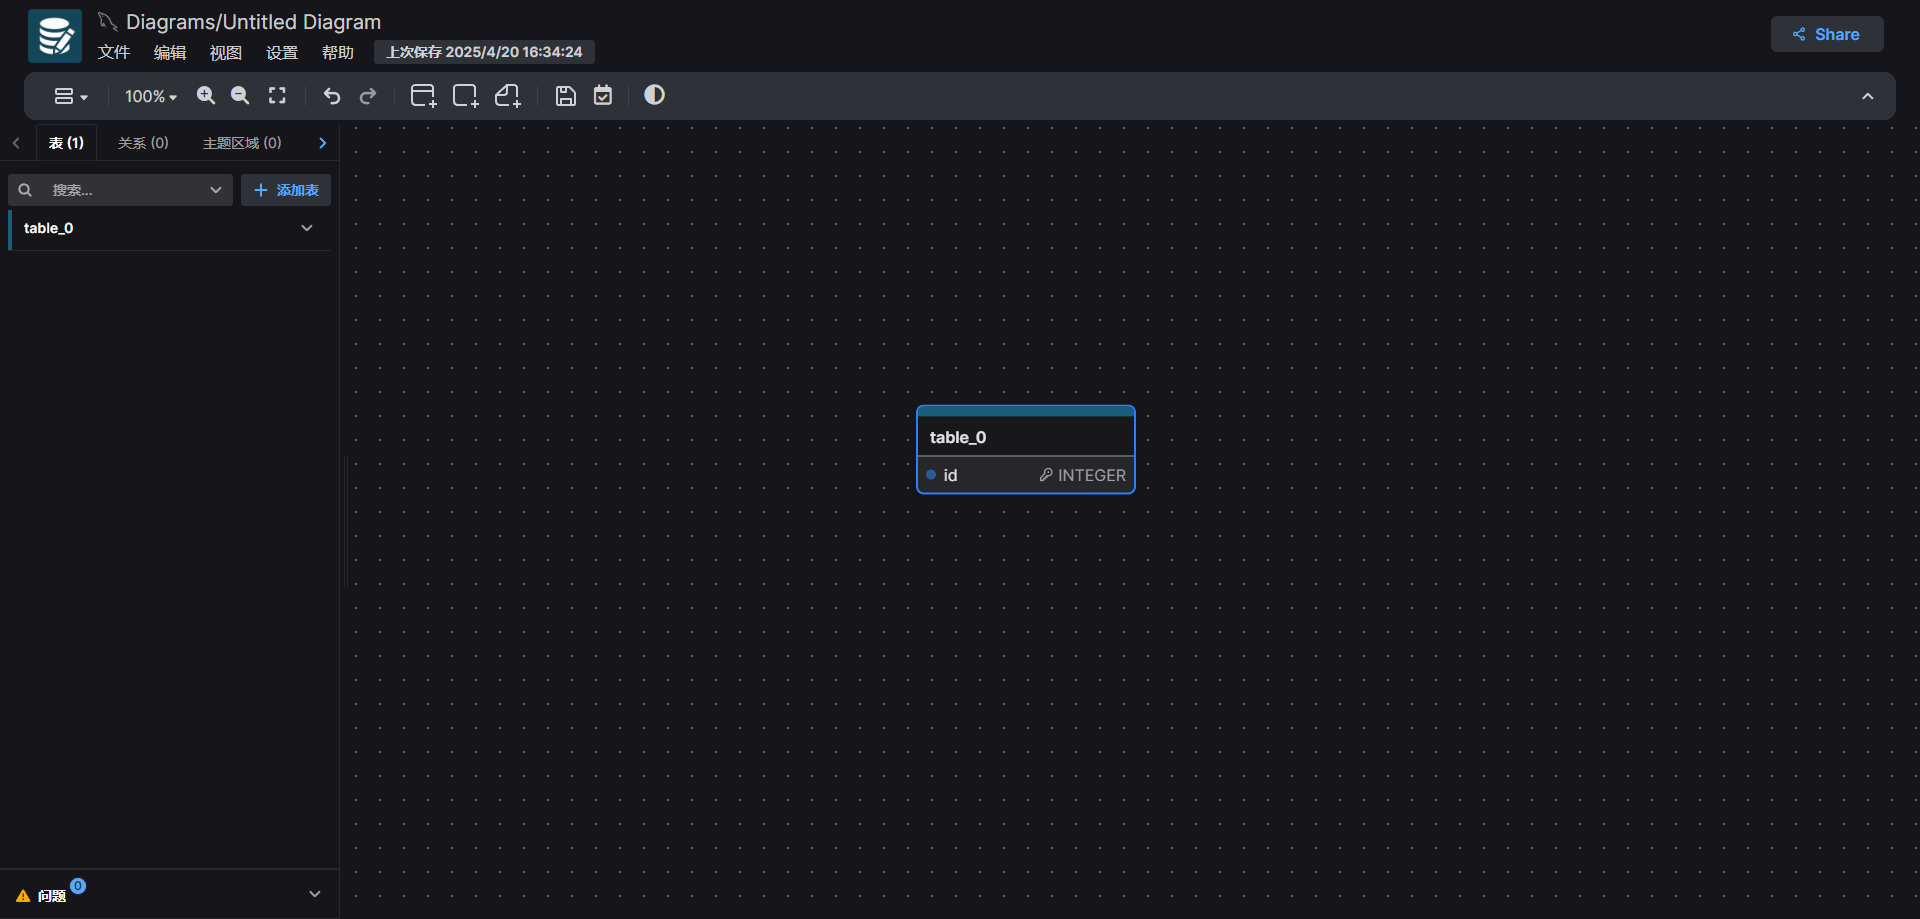
Task: Switch to the 关系 (0) tab
Action: pos(143,143)
